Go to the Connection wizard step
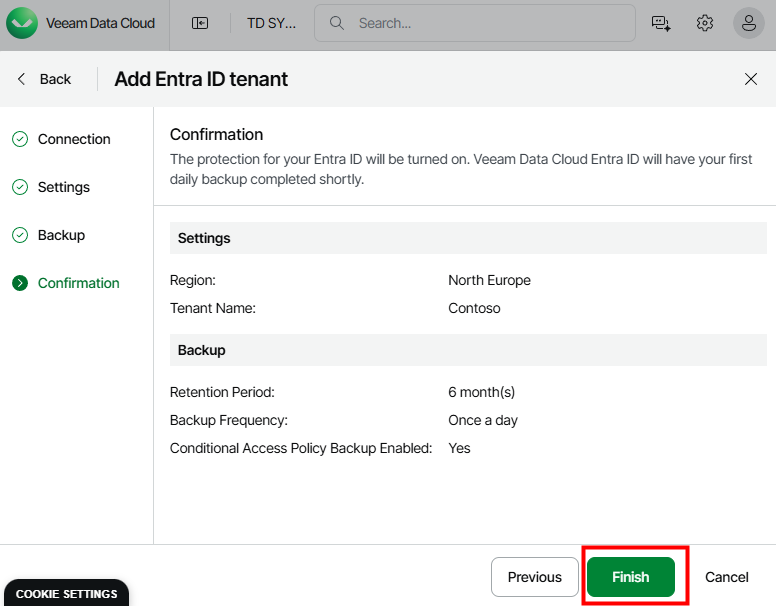Screen dimensions: 776x606 coord(74,139)
